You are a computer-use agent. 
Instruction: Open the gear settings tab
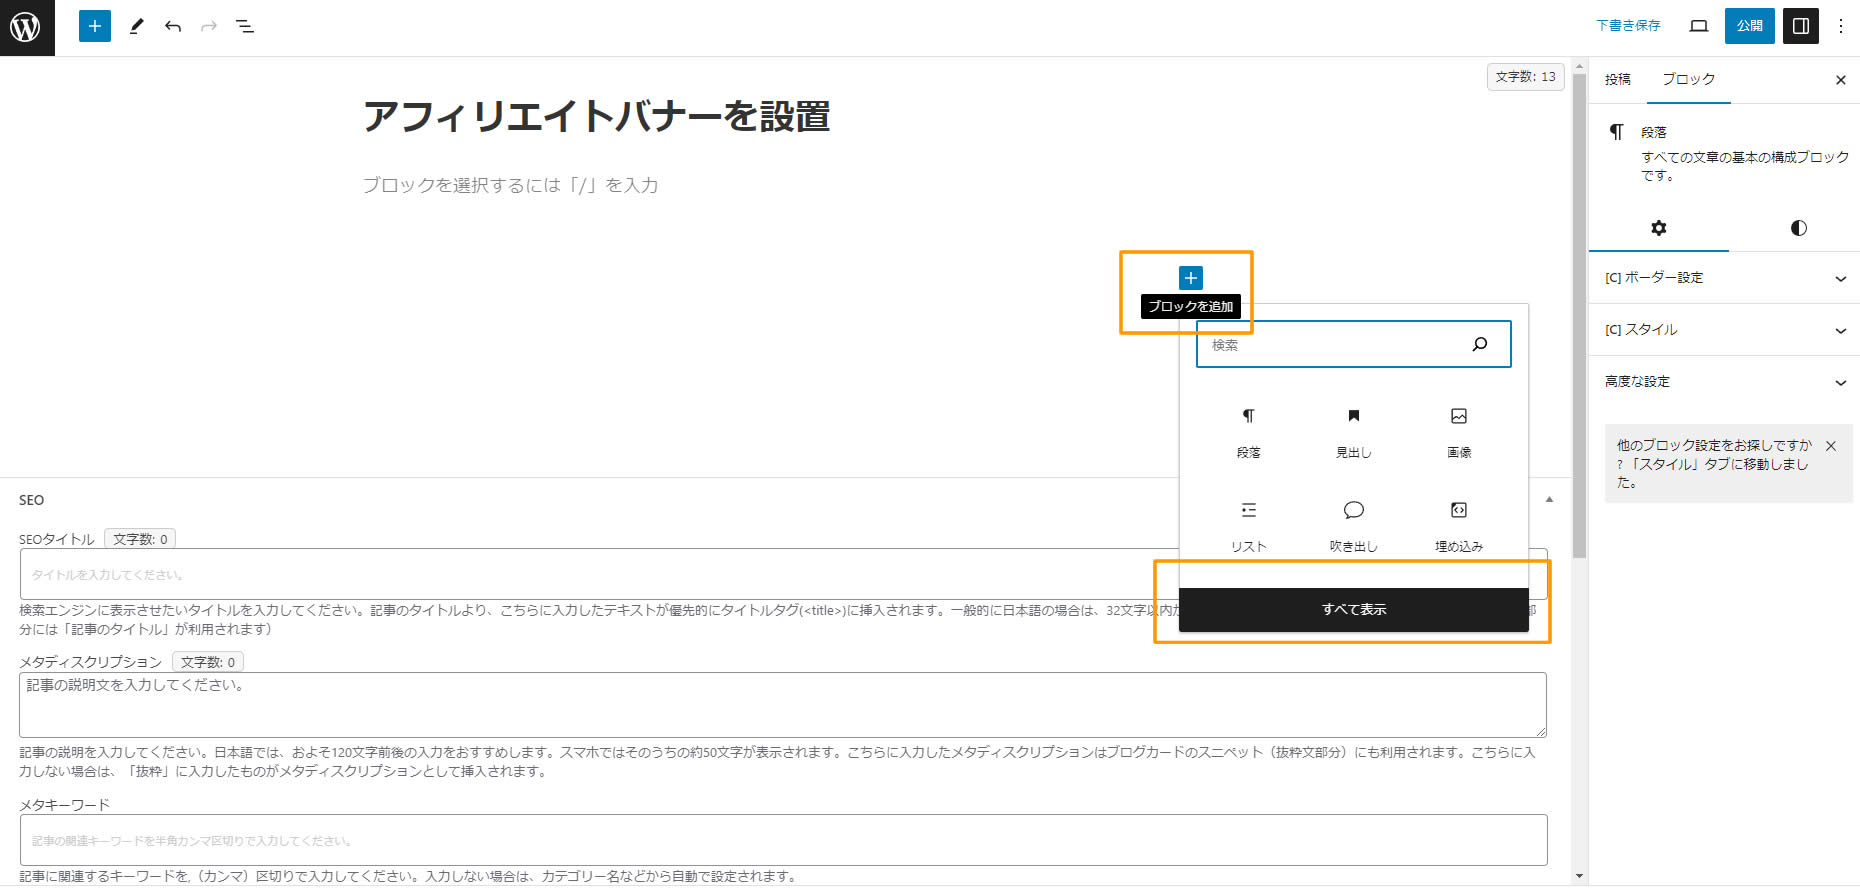1658,228
